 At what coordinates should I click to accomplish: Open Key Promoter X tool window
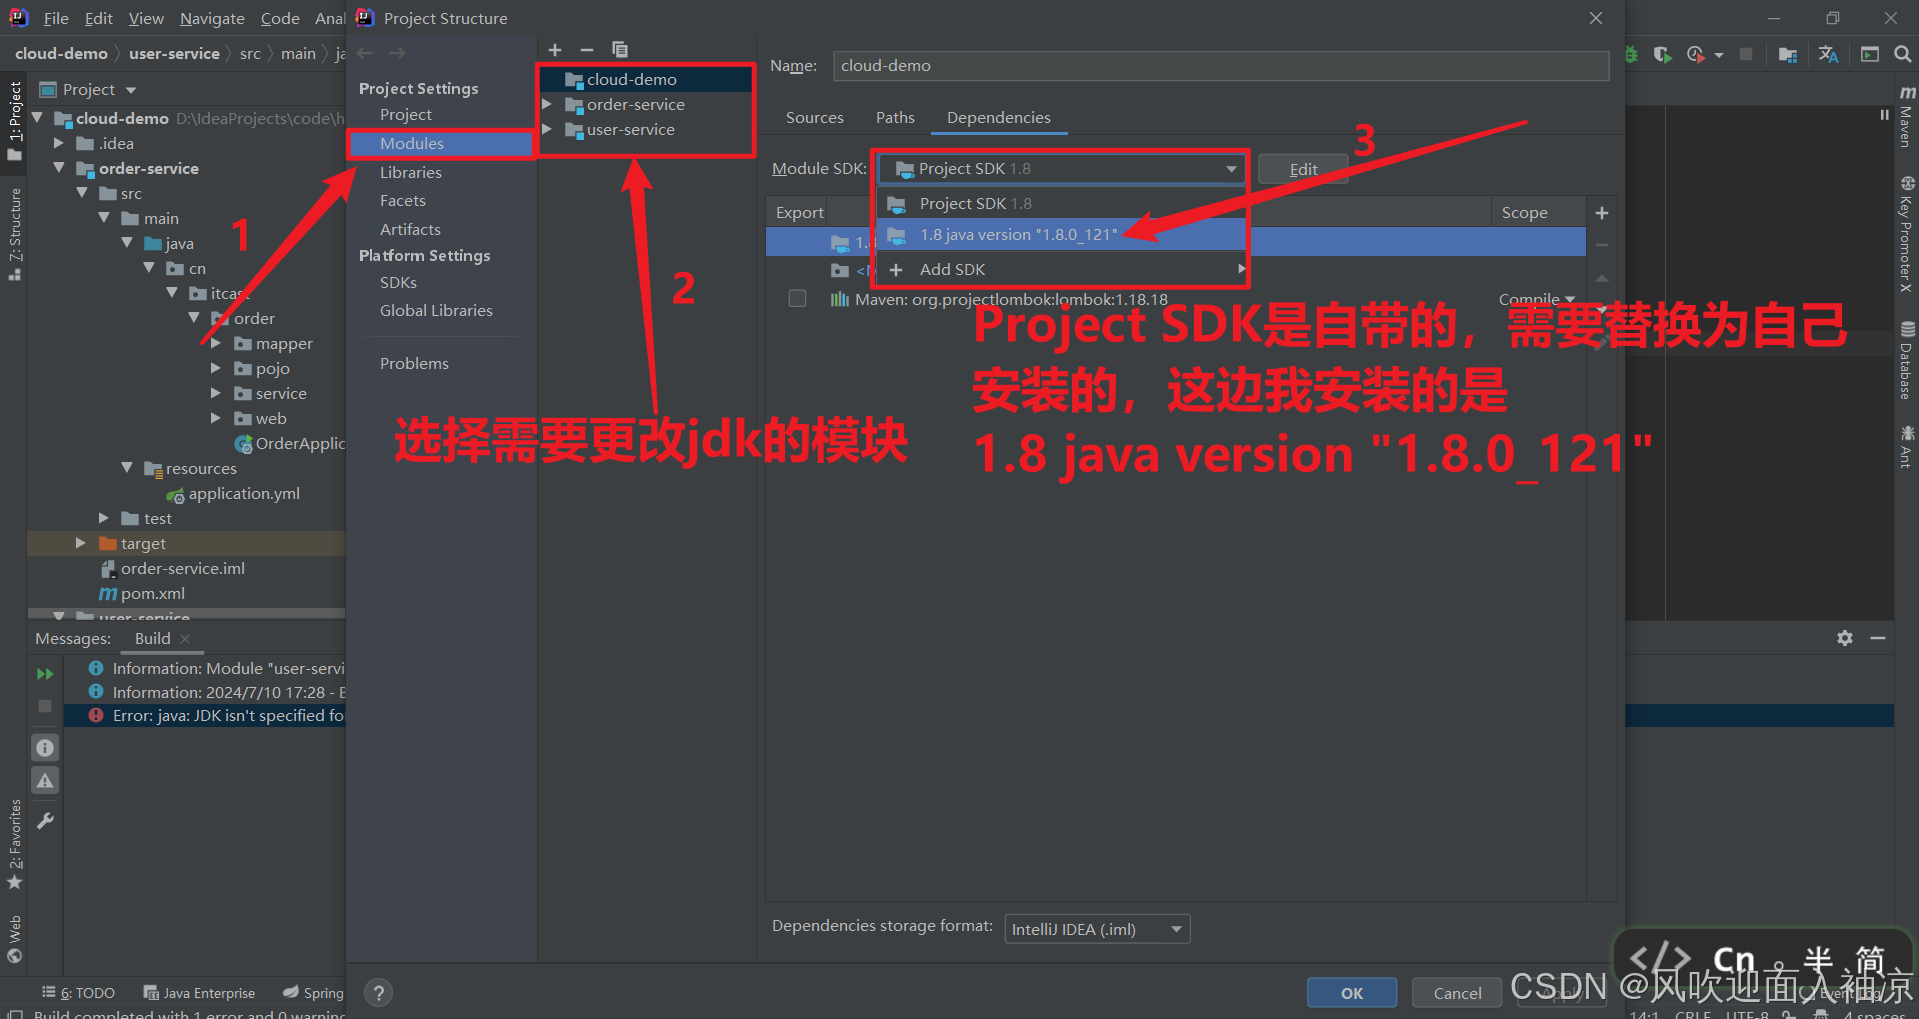[1907, 235]
